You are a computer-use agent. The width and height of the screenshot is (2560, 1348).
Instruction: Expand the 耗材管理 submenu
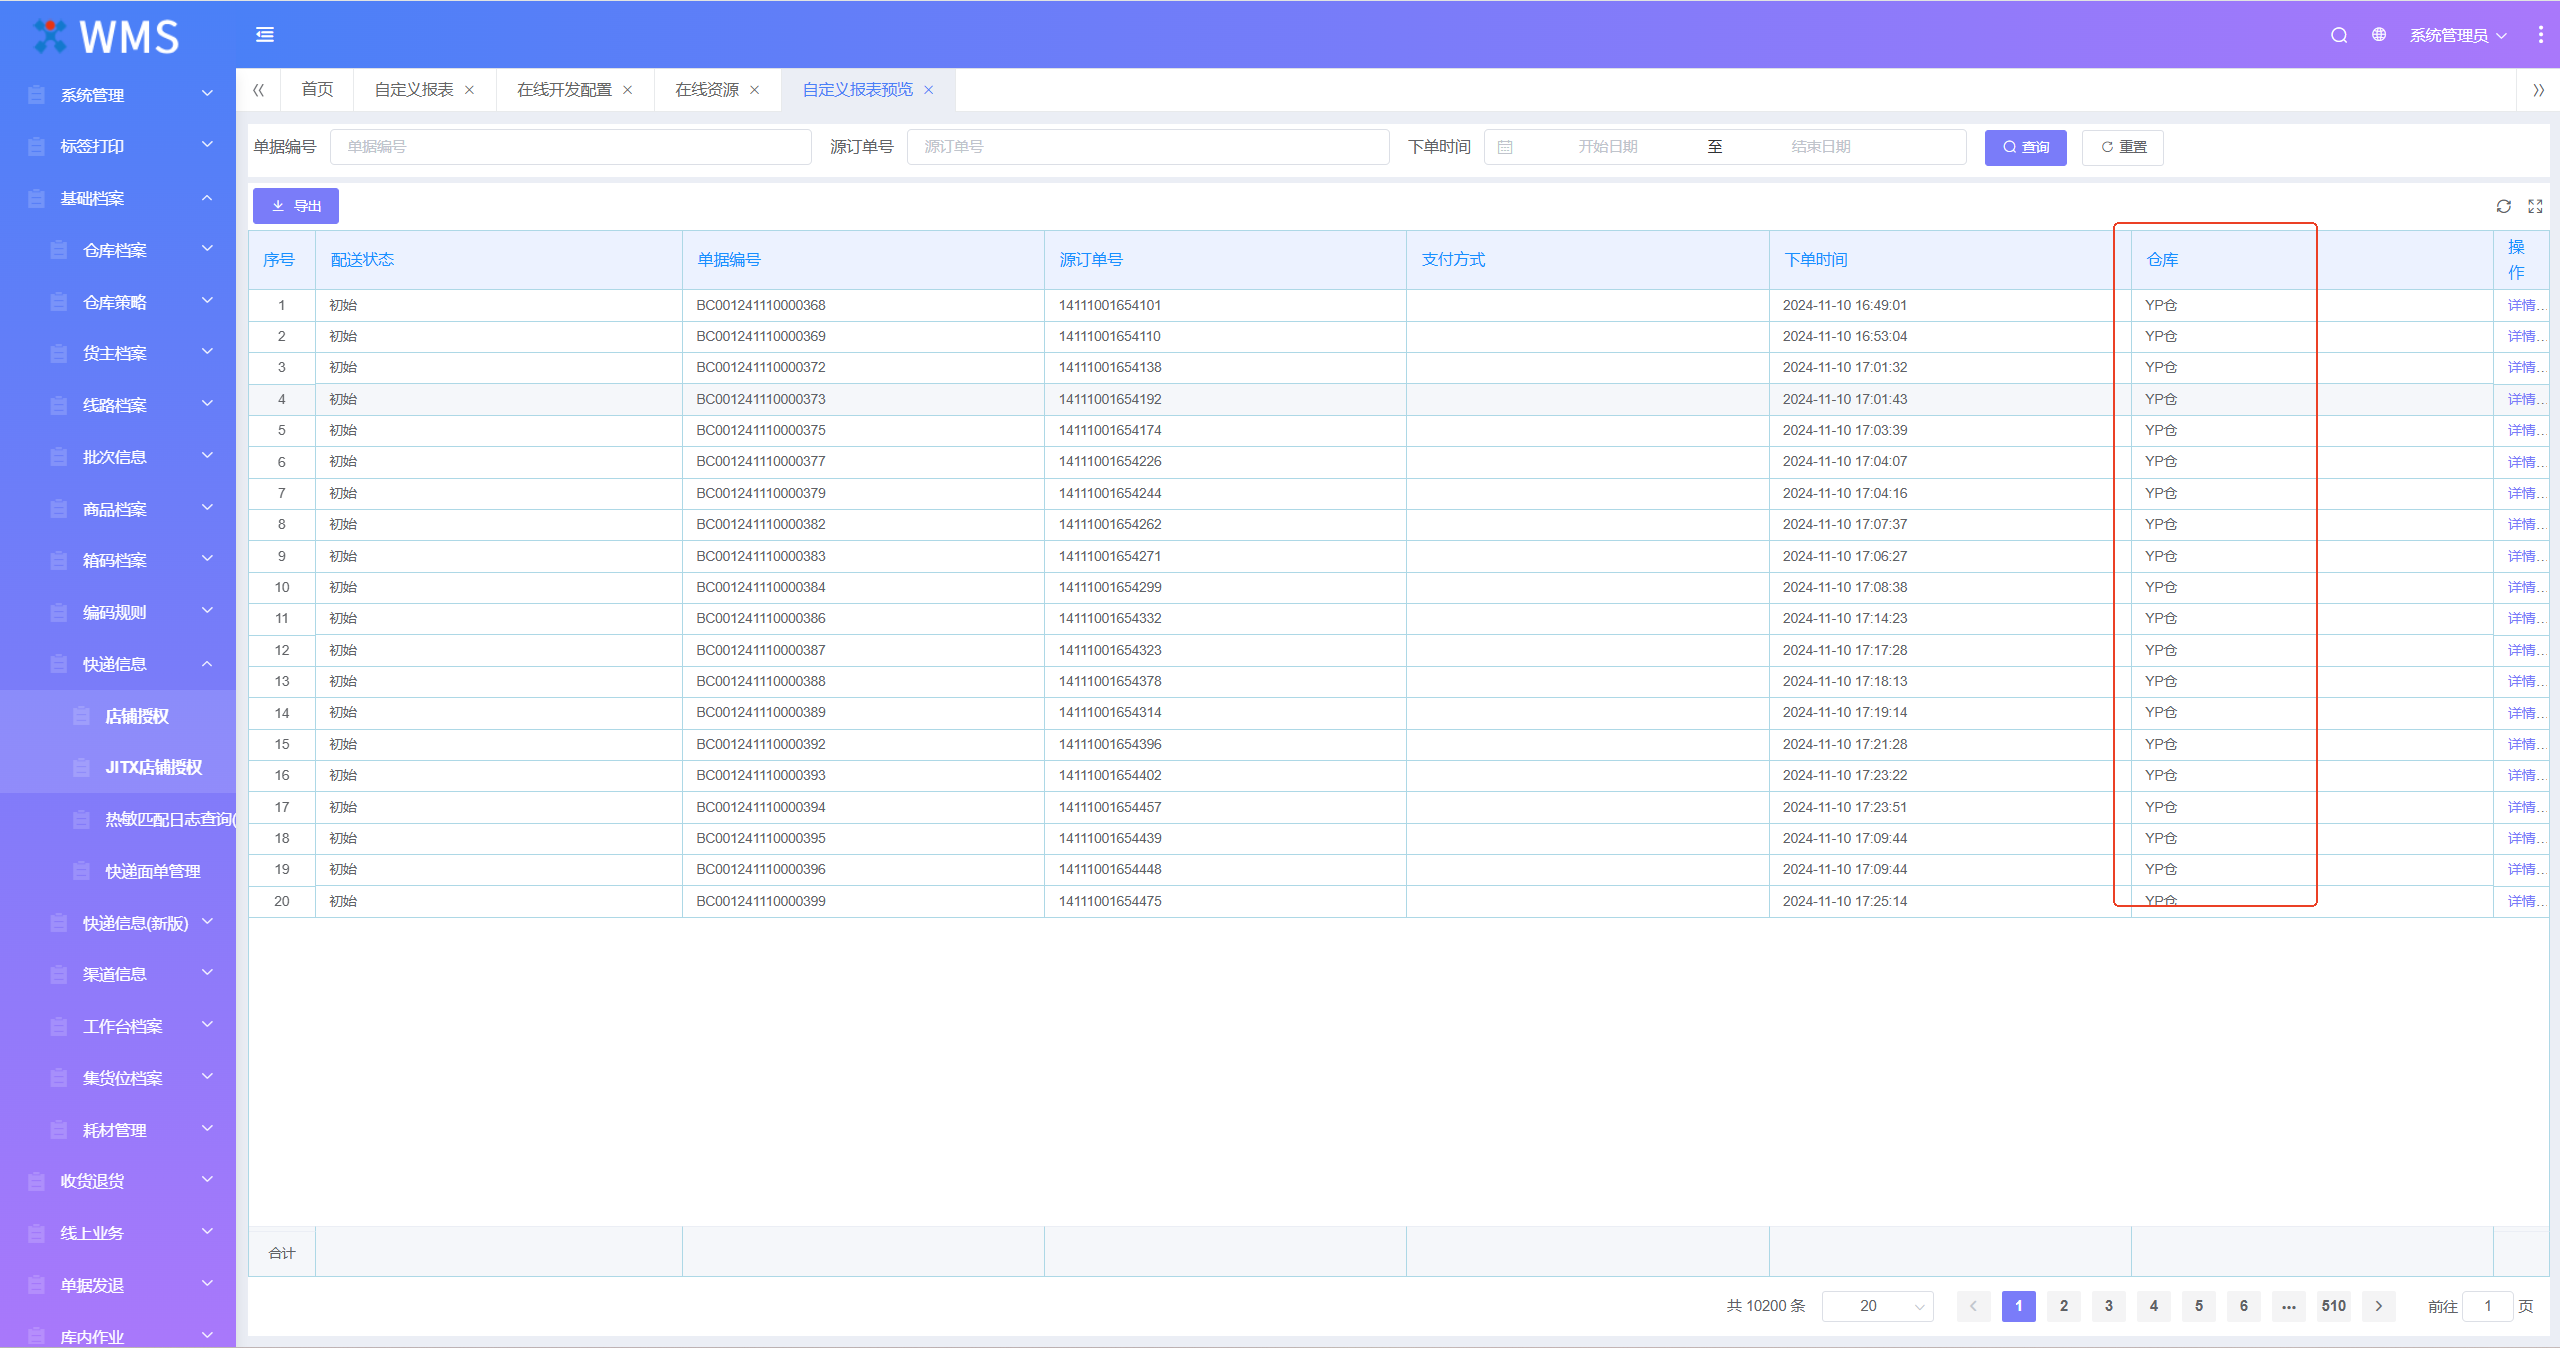118,1130
